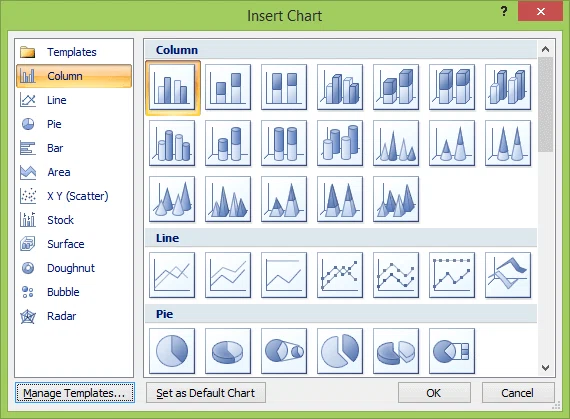Select the Surface chart category
Viewport: 570px width, 419px height.
tap(74, 244)
